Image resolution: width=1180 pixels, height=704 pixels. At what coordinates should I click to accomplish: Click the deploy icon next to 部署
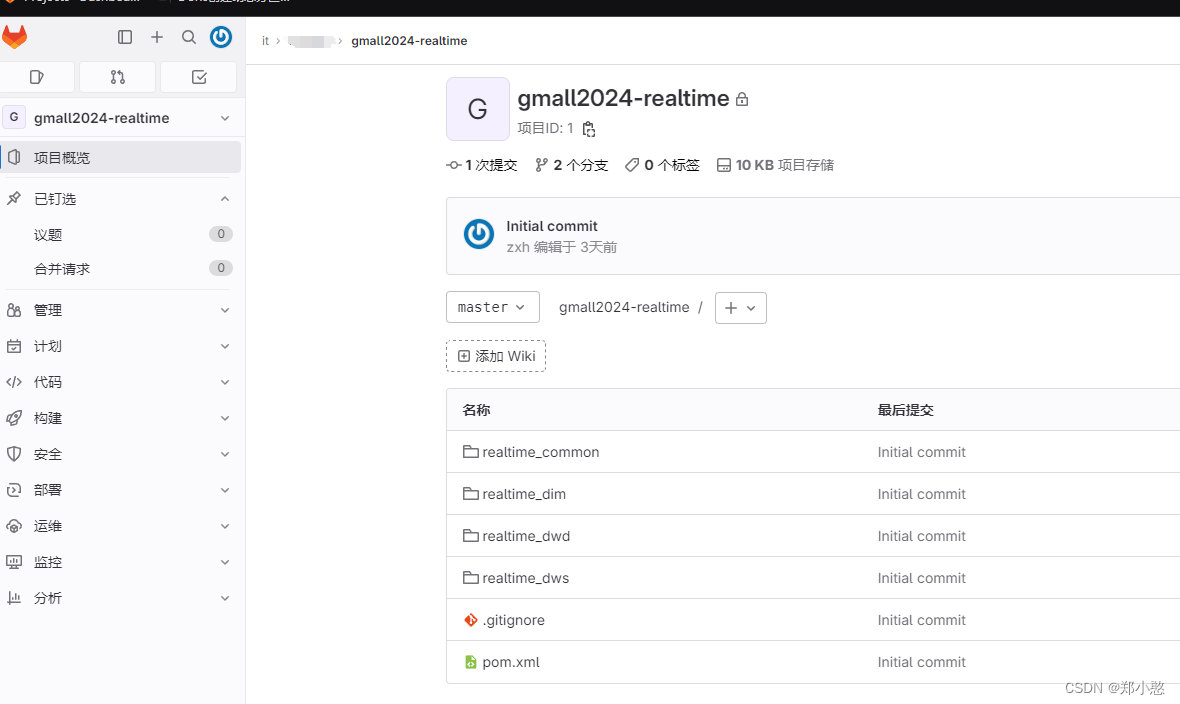(14, 490)
